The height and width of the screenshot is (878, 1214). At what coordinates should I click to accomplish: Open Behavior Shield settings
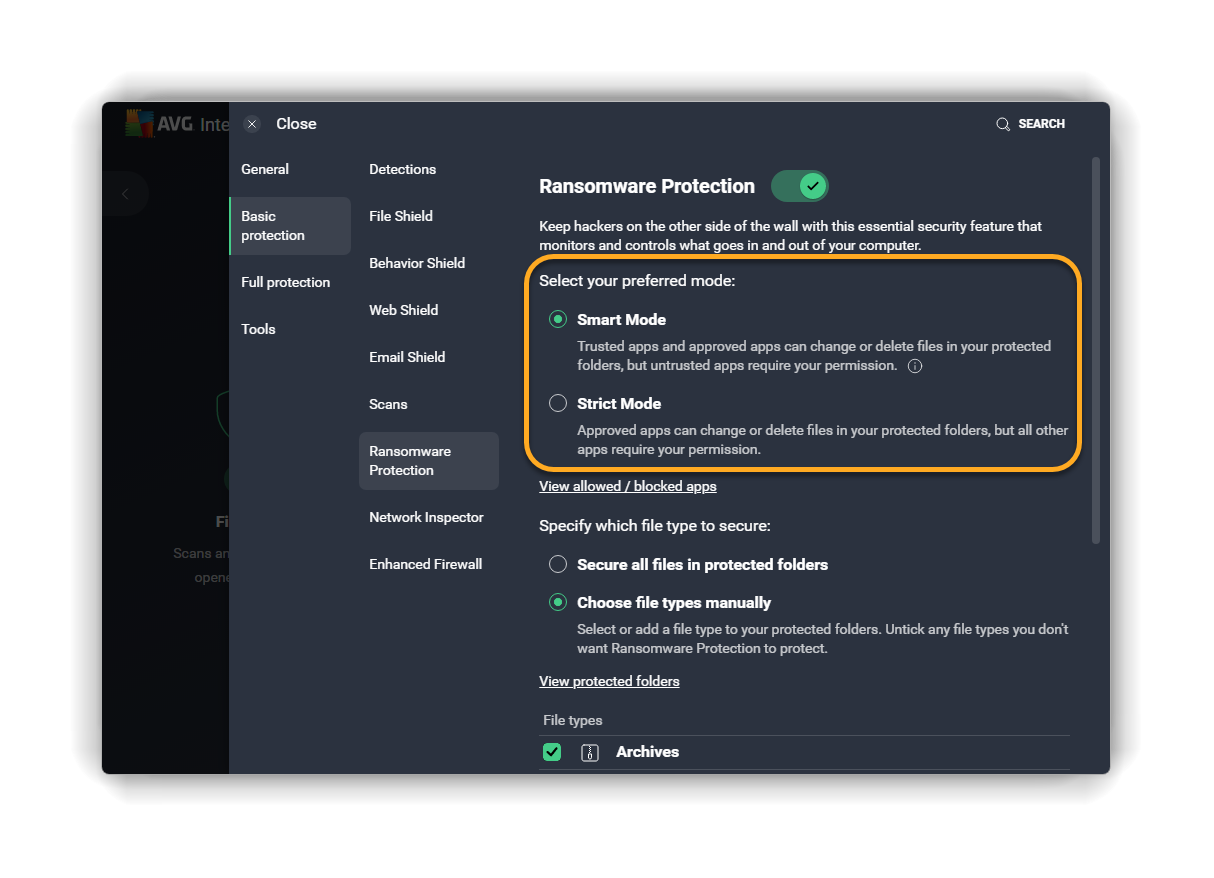click(417, 263)
